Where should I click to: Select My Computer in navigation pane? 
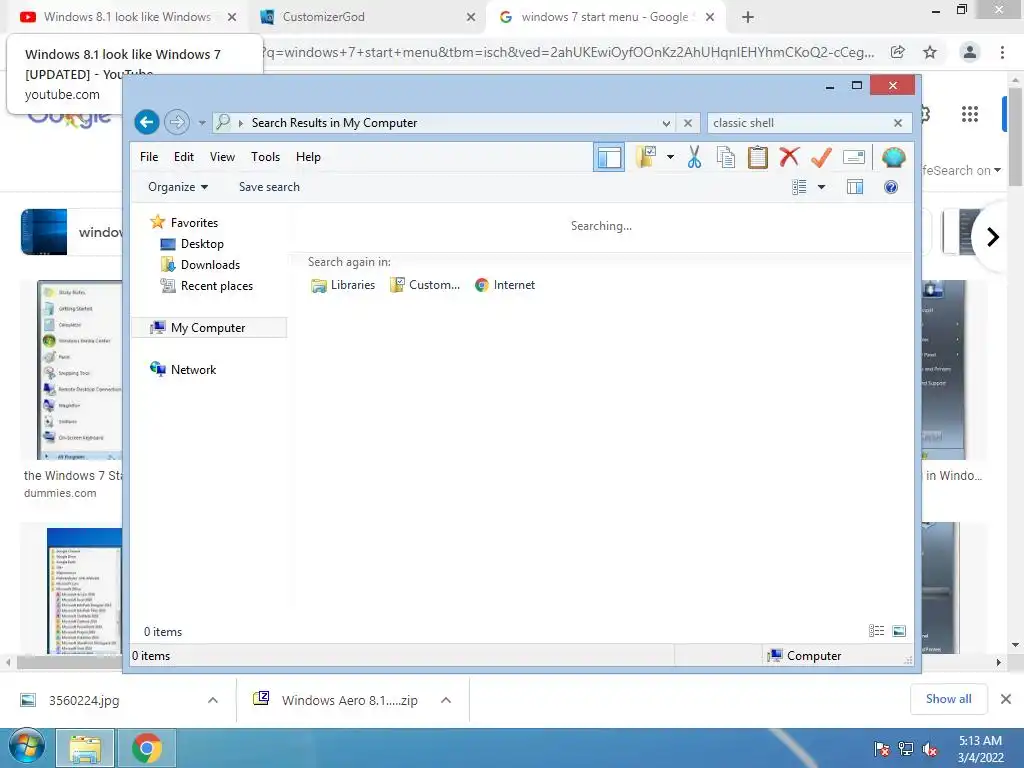[208, 328]
